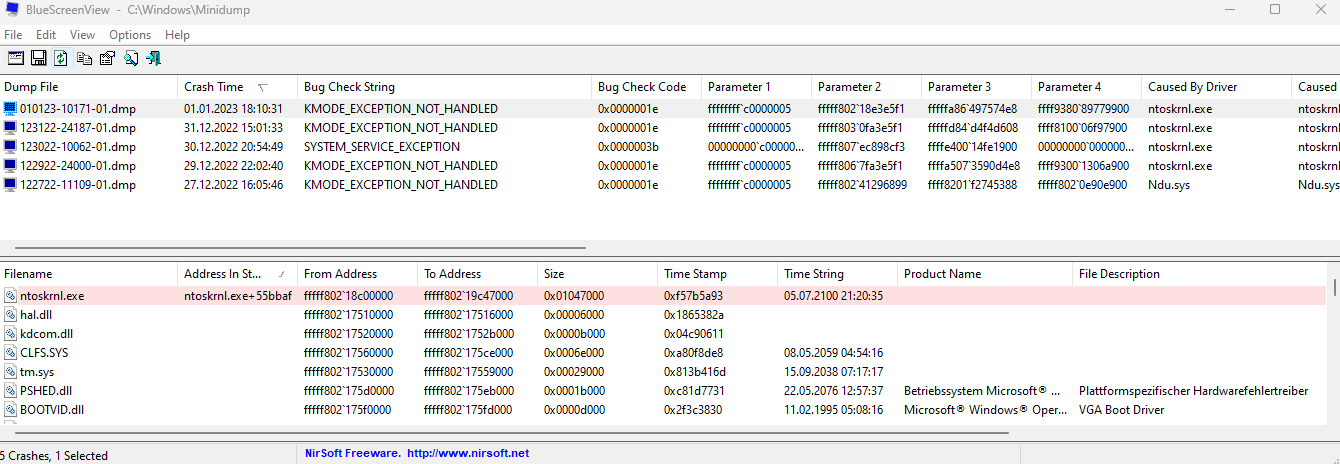The image size is (1340, 464).
Task: Open the Help menu
Action: pos(177,35)
